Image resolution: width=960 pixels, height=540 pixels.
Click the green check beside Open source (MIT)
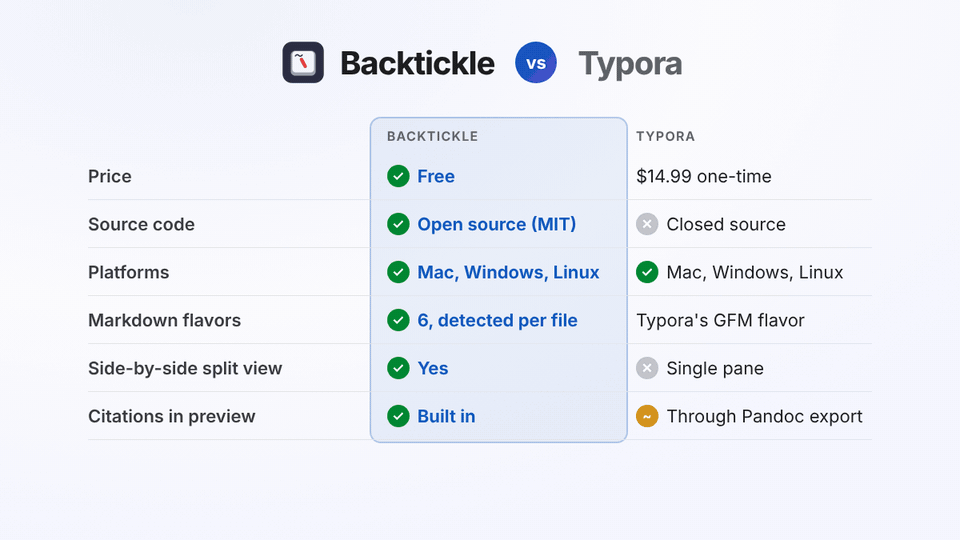(398, 224)
